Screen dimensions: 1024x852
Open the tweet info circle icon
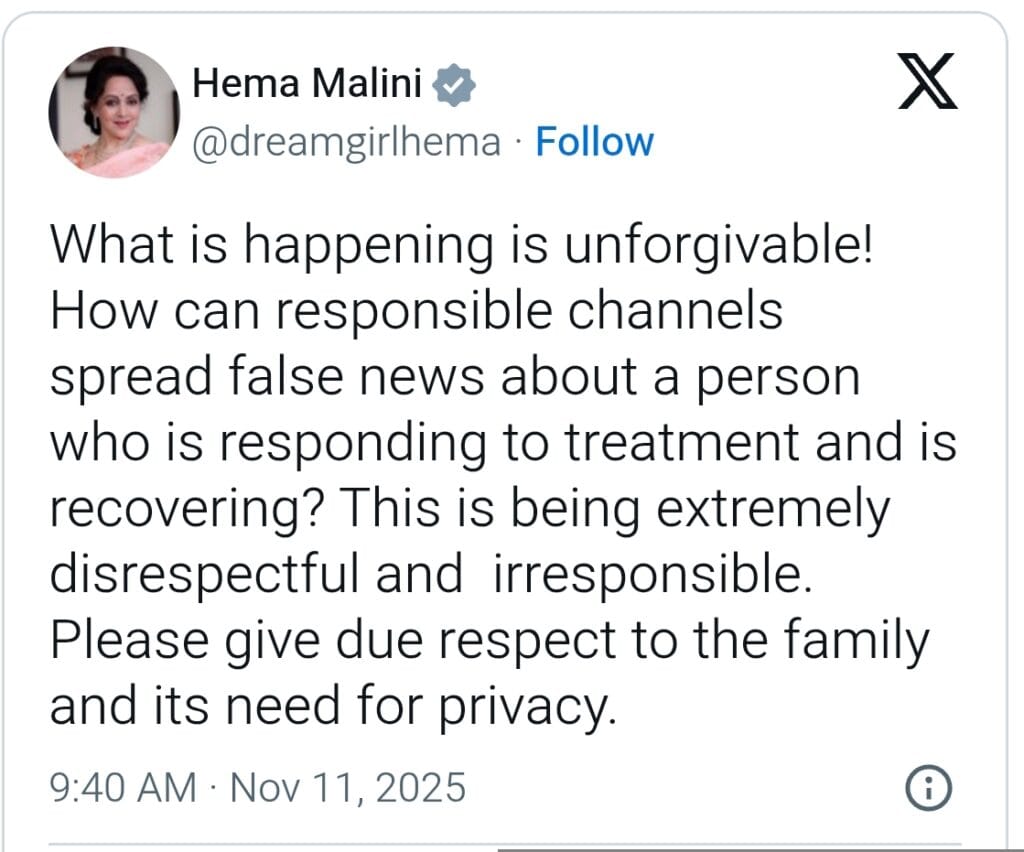coord(927,788)
